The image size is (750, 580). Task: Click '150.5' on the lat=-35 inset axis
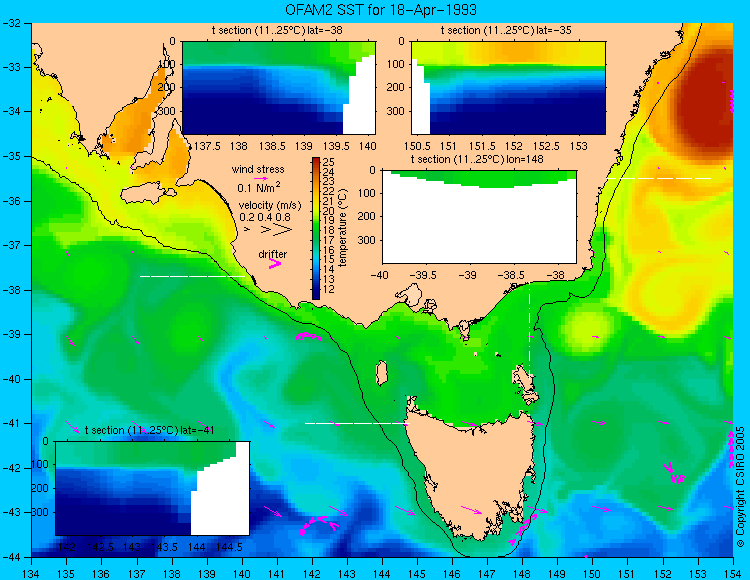click(418, 146)
